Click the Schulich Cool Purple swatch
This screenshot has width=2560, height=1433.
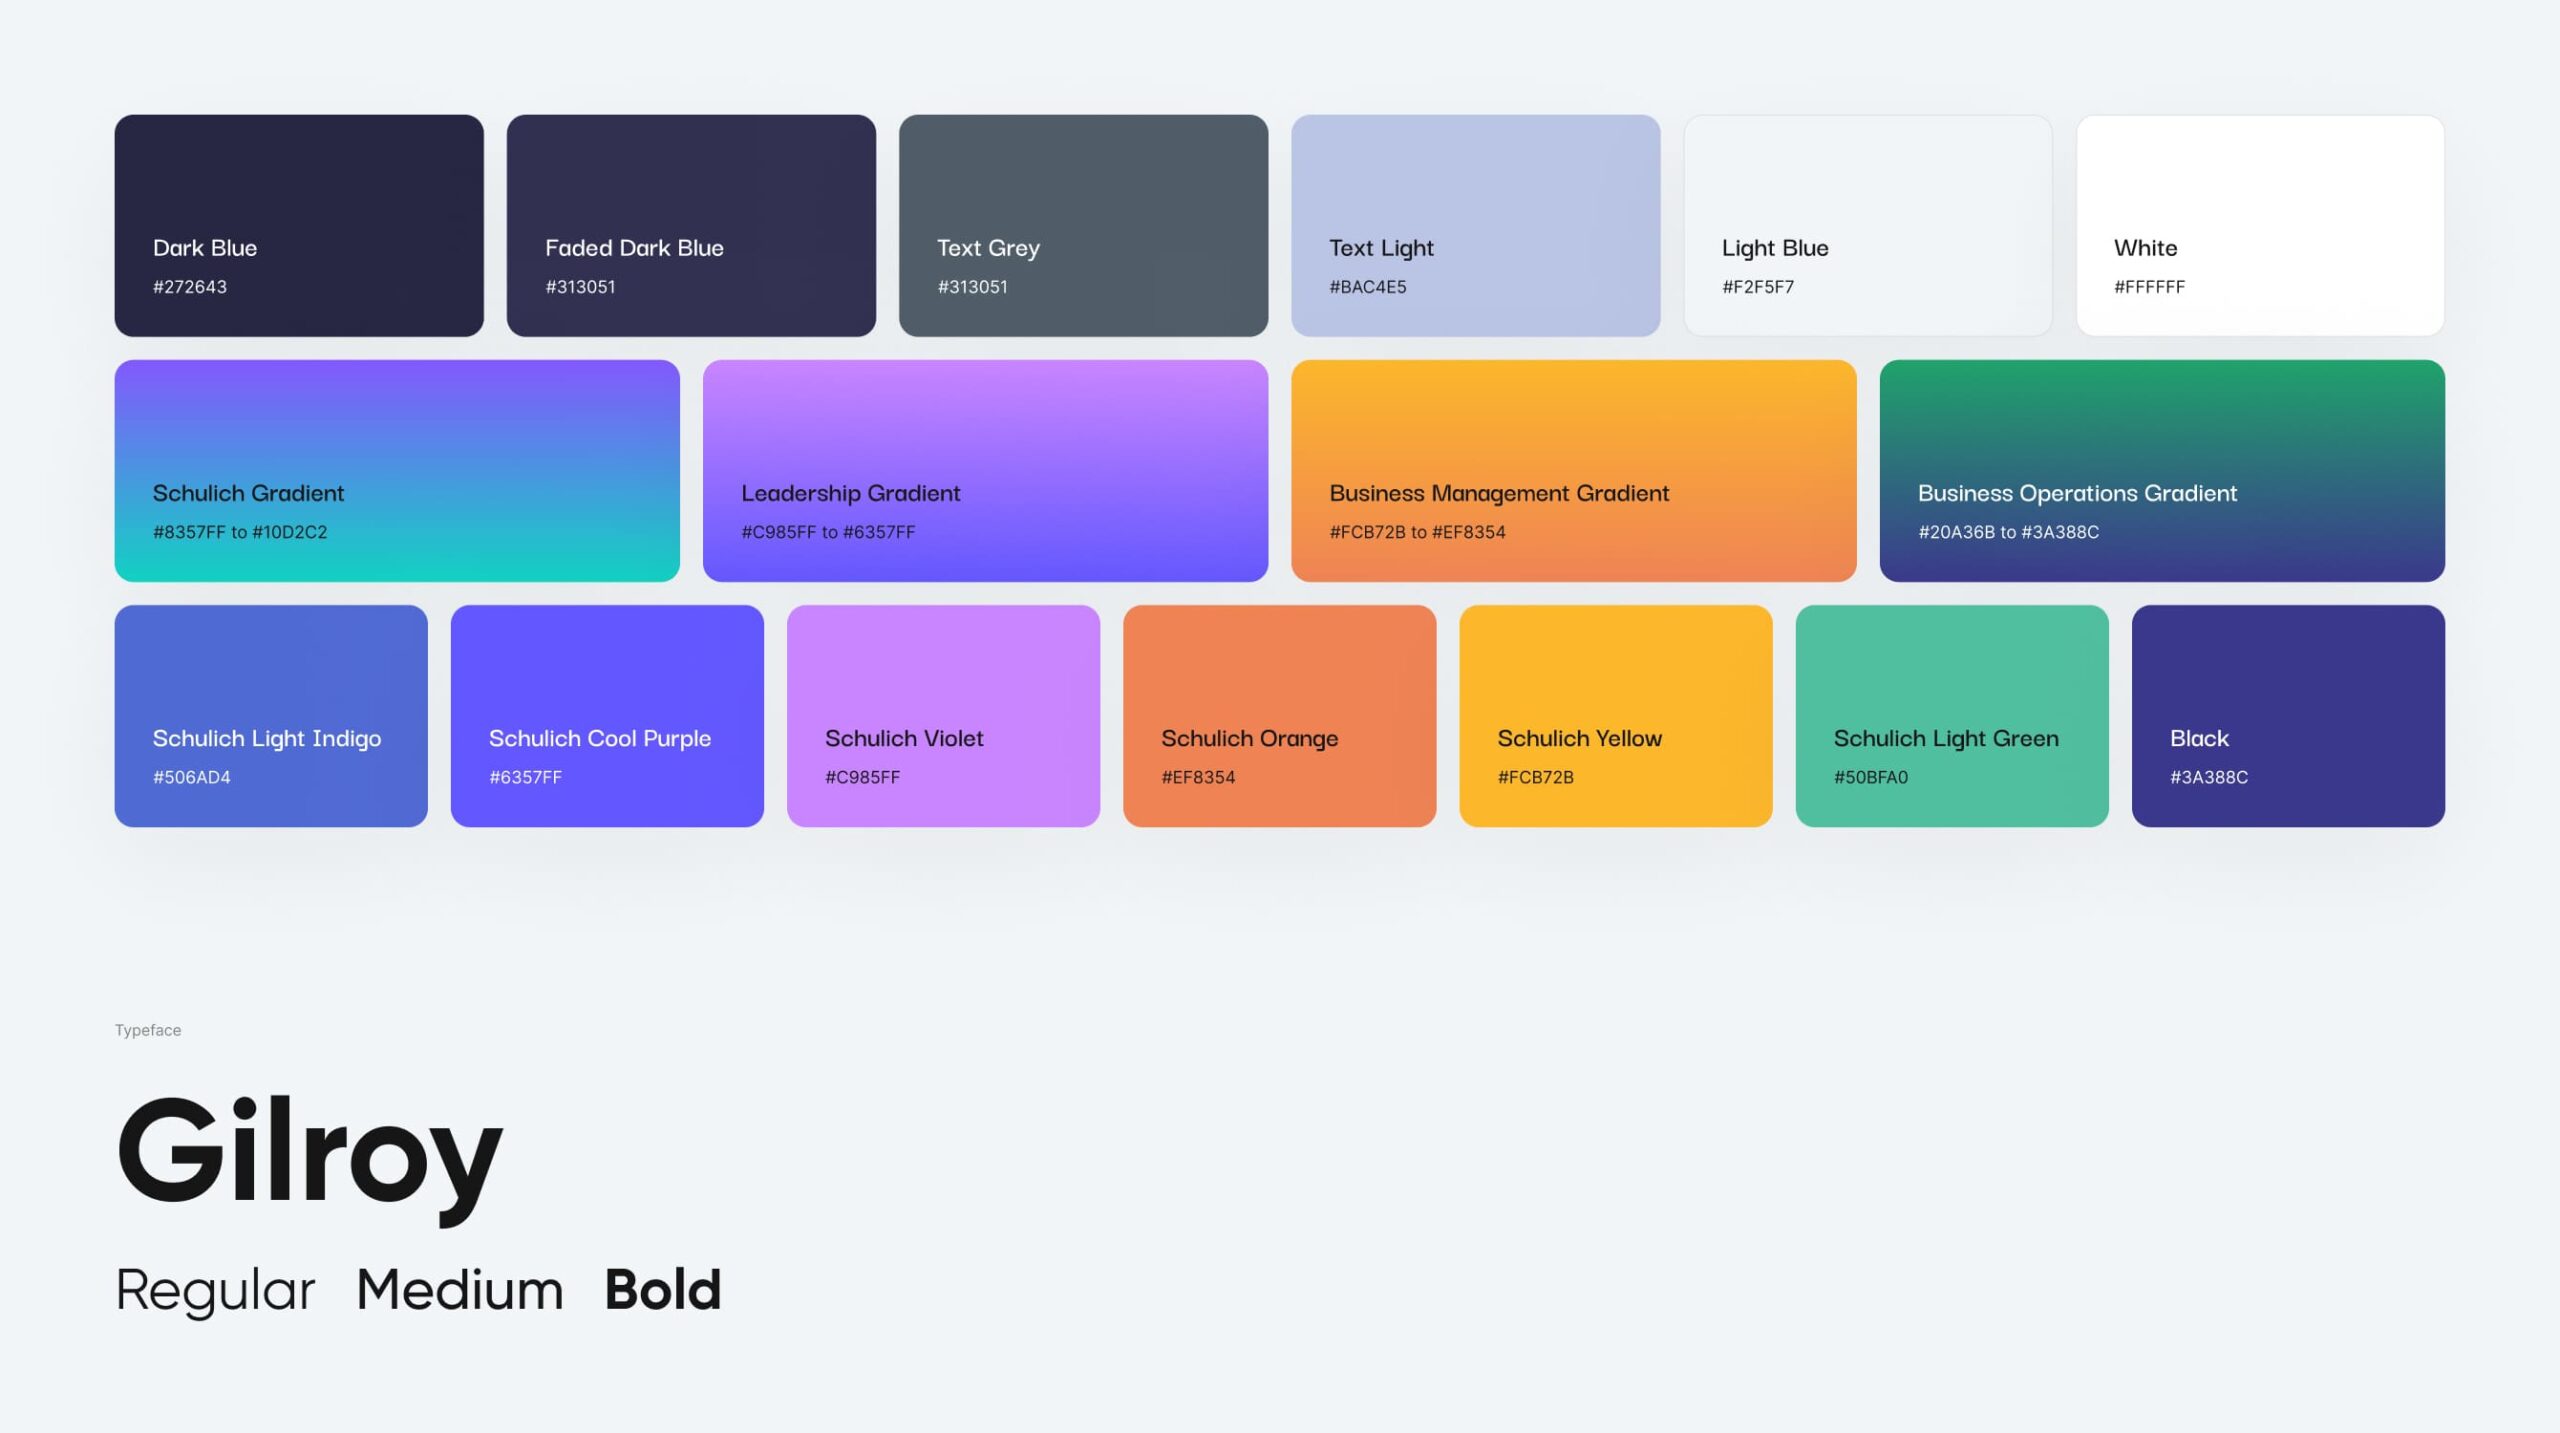[607, 716]
